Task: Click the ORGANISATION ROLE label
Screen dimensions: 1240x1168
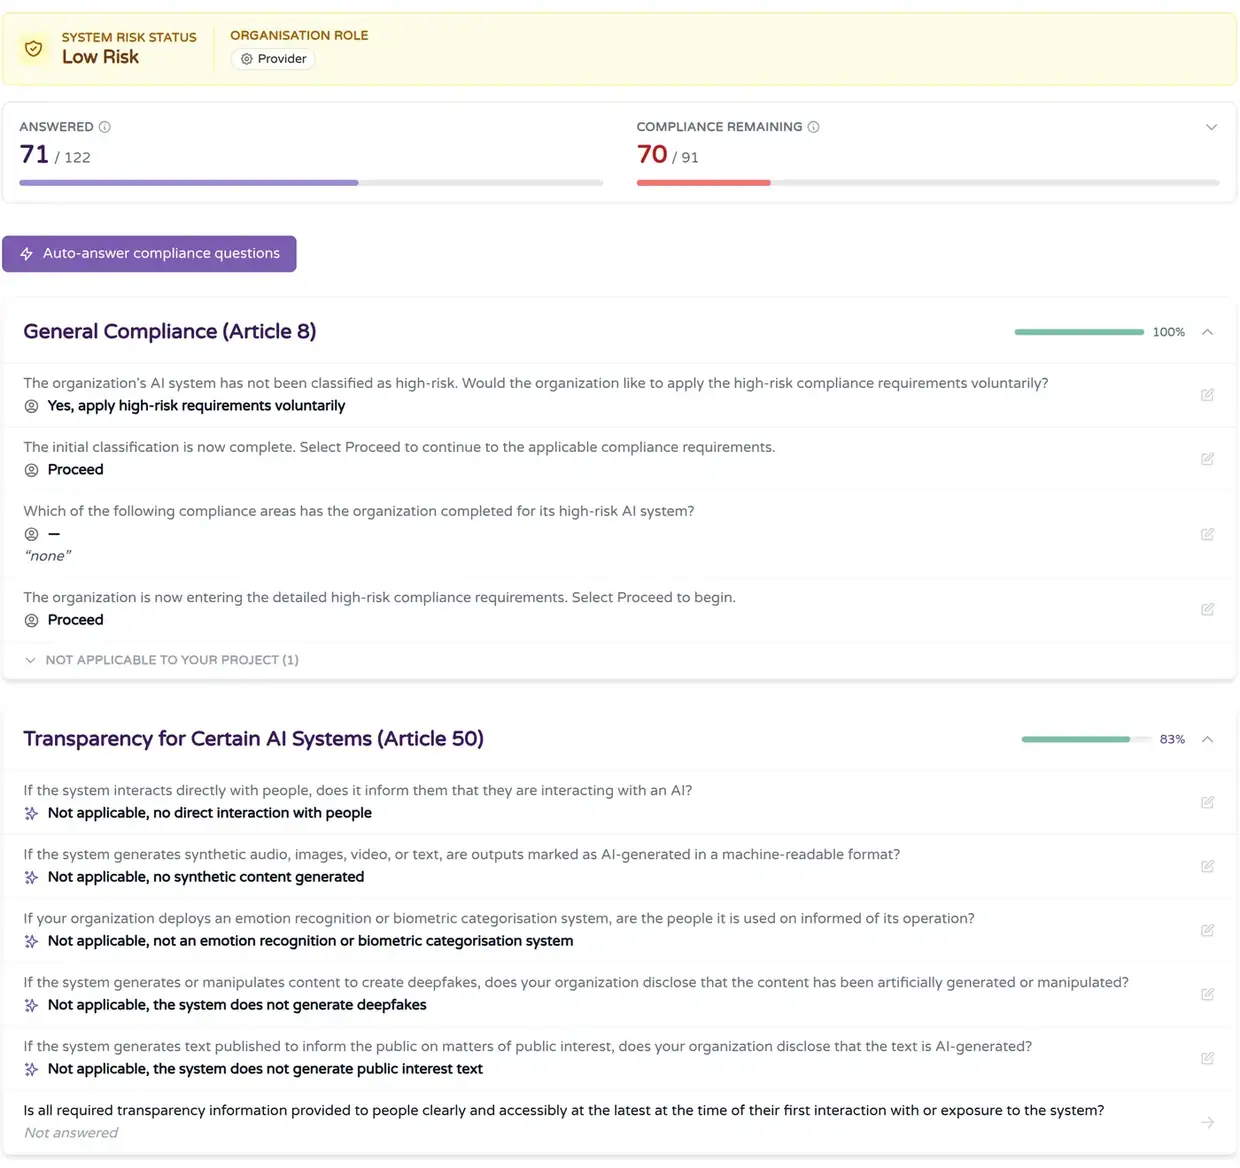Action: point(299,35)
